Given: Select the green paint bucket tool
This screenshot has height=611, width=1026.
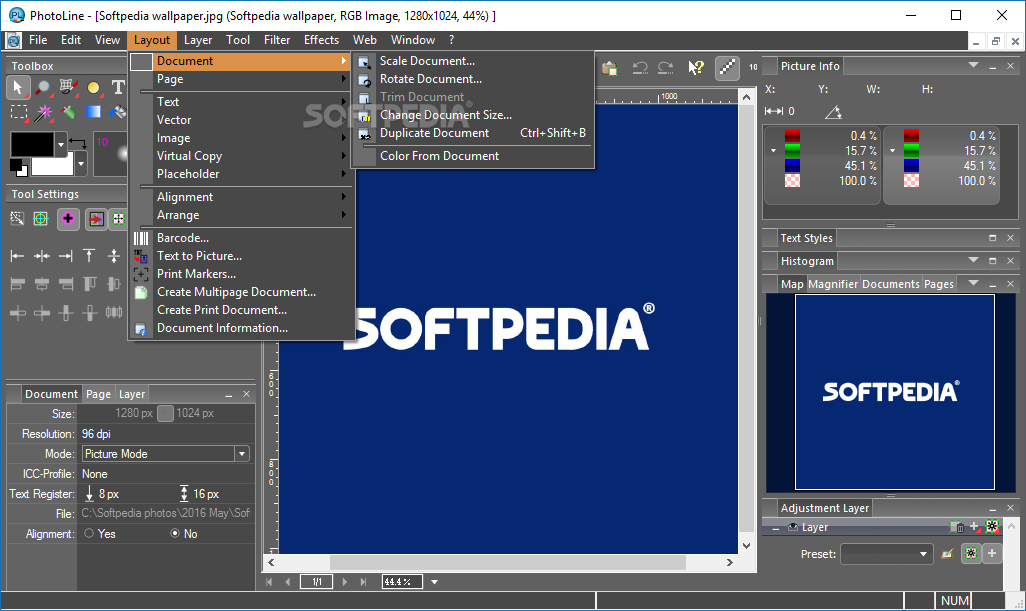Looking at the screenshot, I should coord(68,113).
